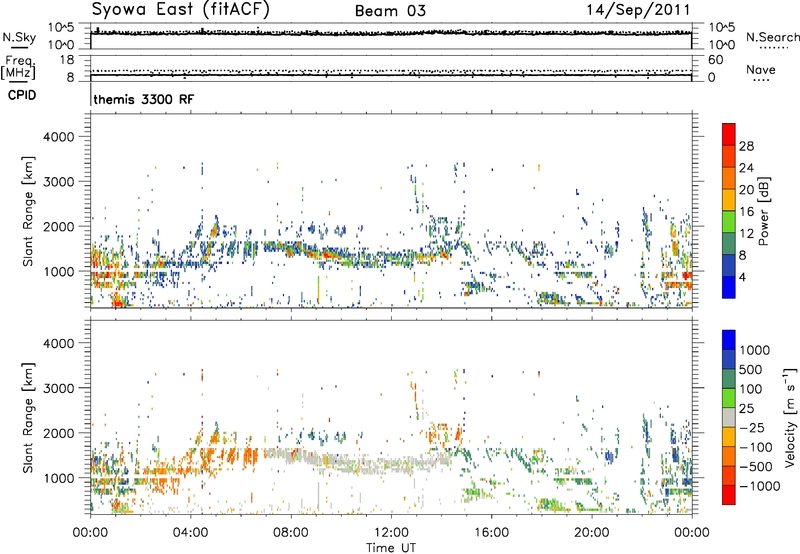
Task: Select the "Nave" legend label
Action: 761,69
